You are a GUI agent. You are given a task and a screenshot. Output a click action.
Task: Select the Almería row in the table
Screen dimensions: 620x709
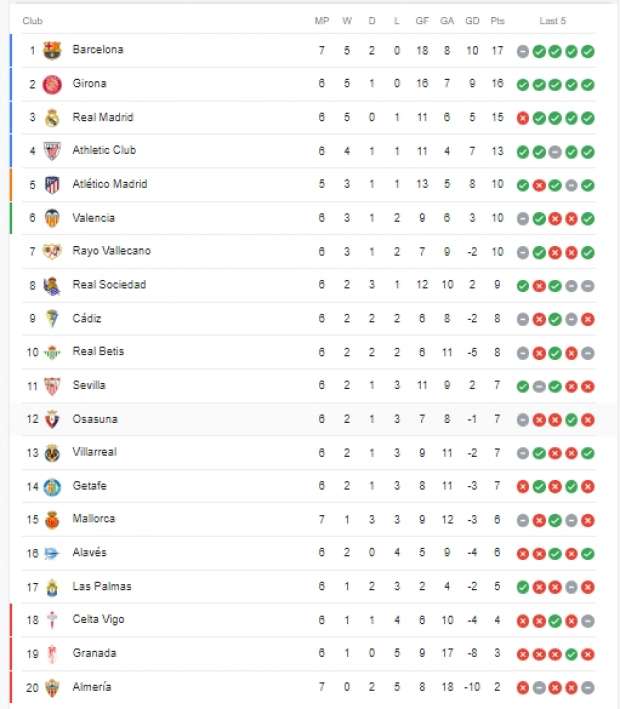coord(300,687)
